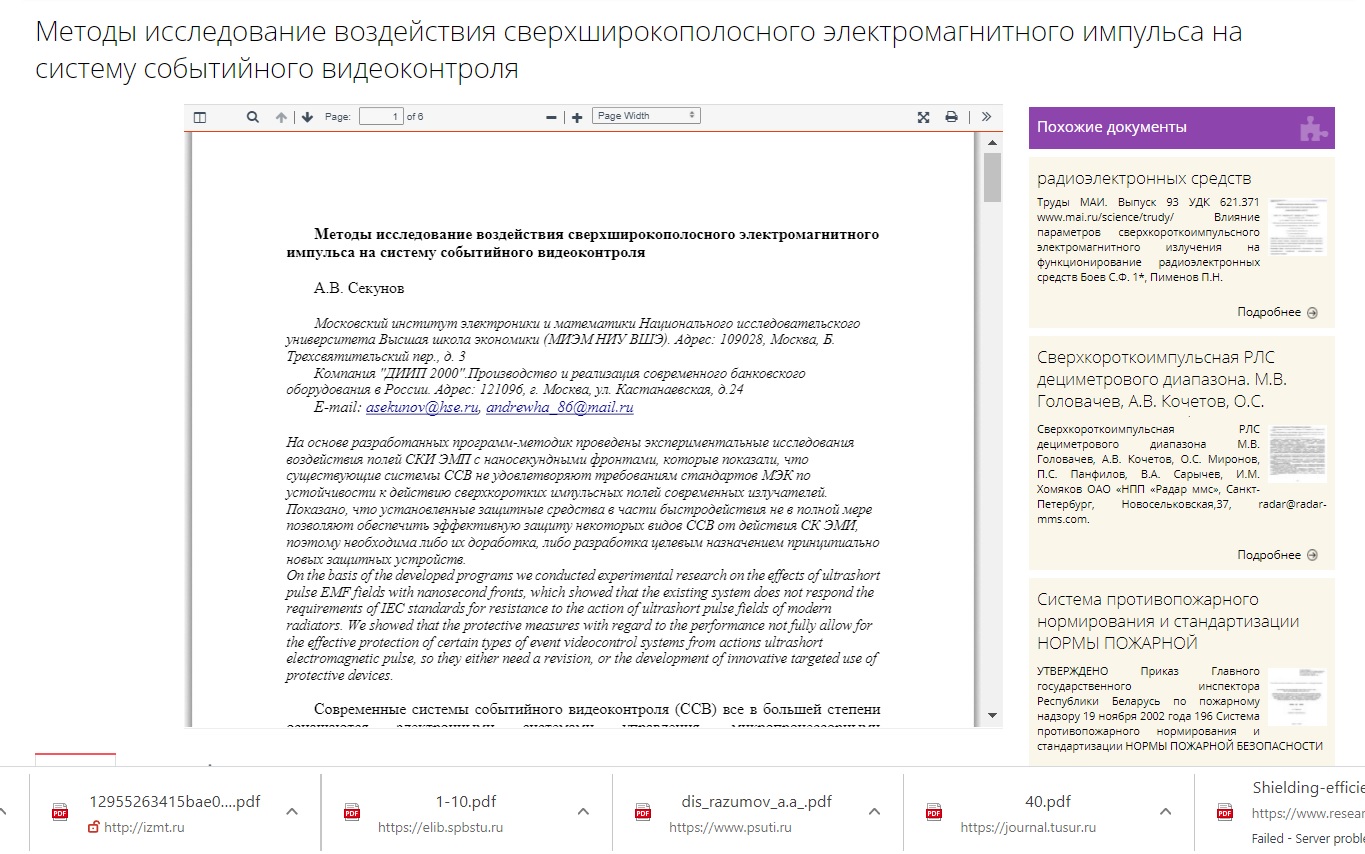
Task: Open Система противопожарного нормирования document title
Action: 1168,621
